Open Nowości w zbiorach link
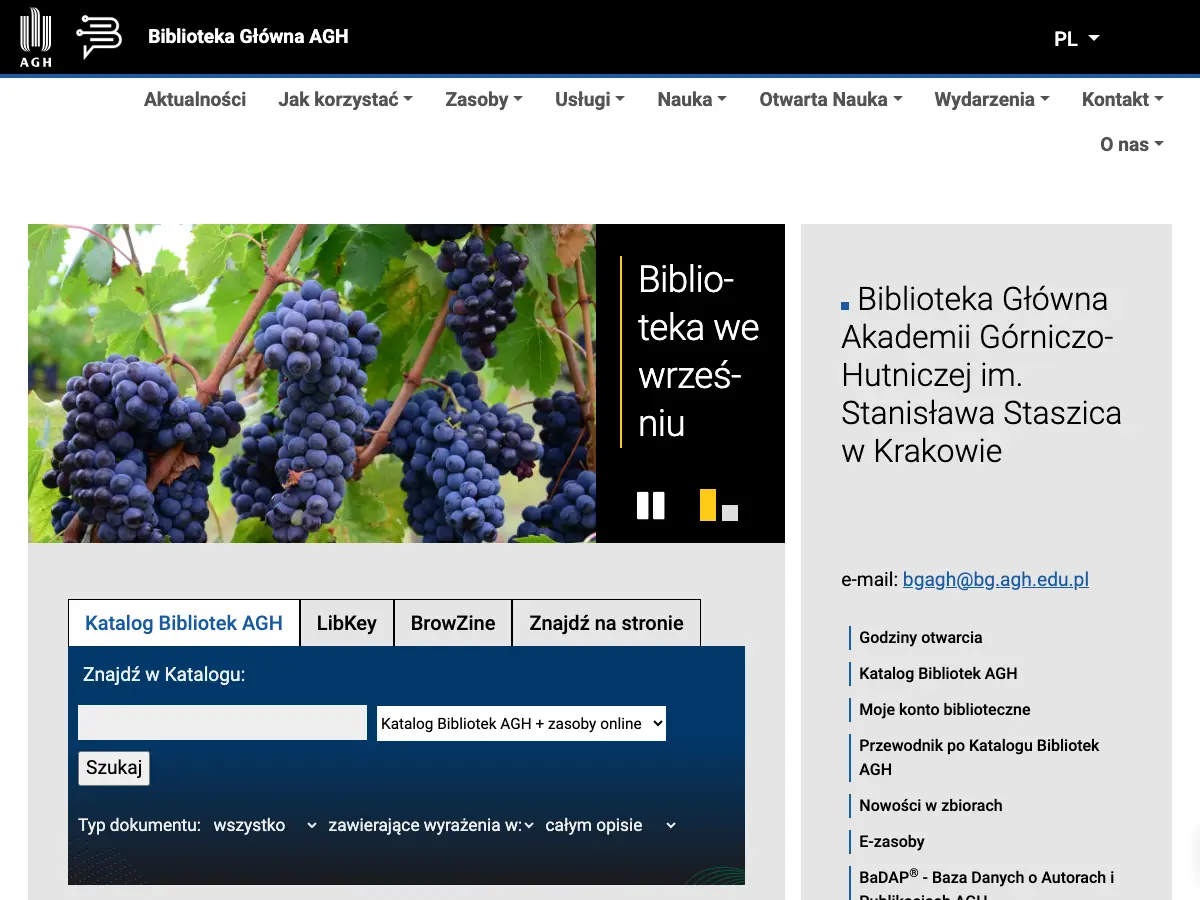This screenshot has width=1200, height=900. [x=931, y=805]
